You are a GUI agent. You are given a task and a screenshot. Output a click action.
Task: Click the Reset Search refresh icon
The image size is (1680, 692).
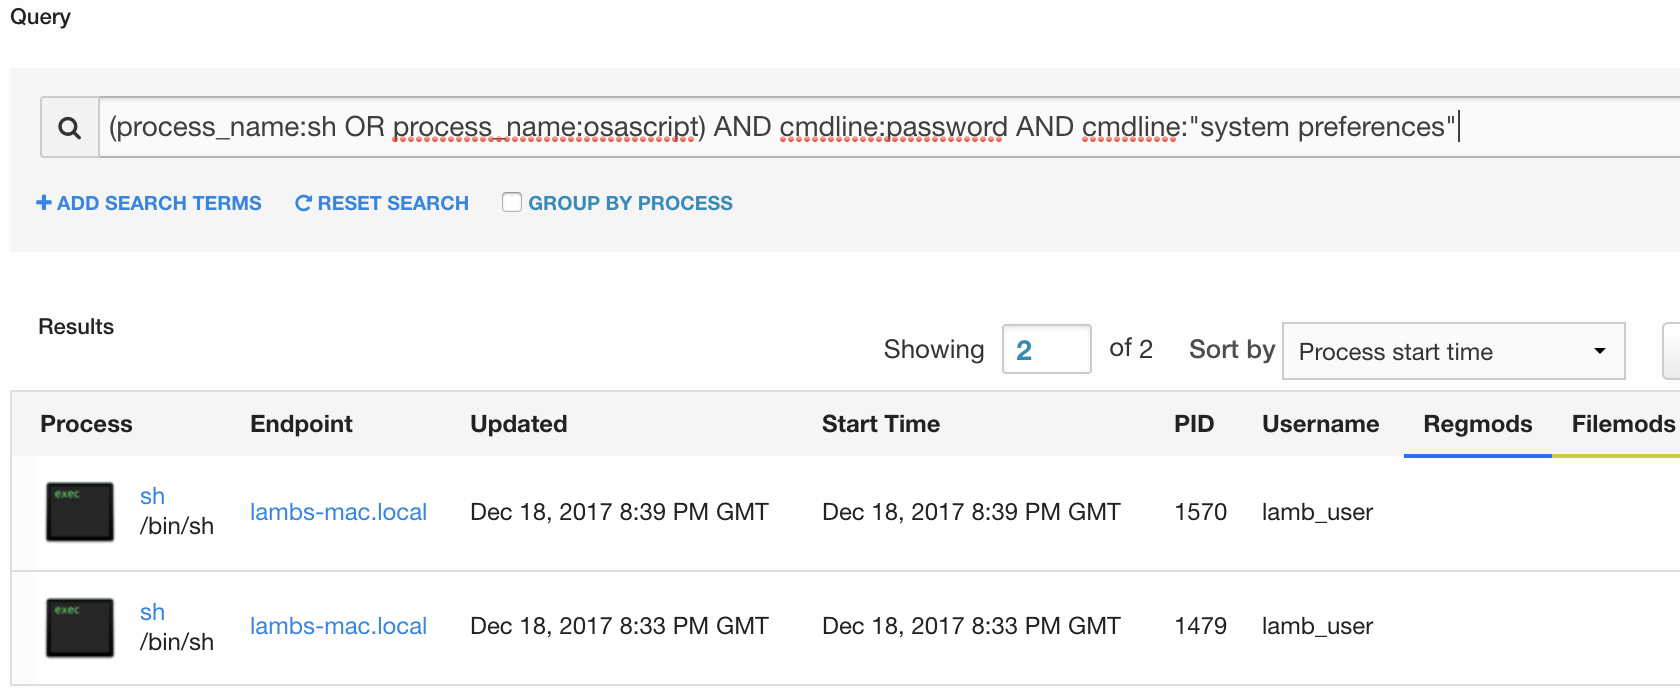click(x=303, y=203)
